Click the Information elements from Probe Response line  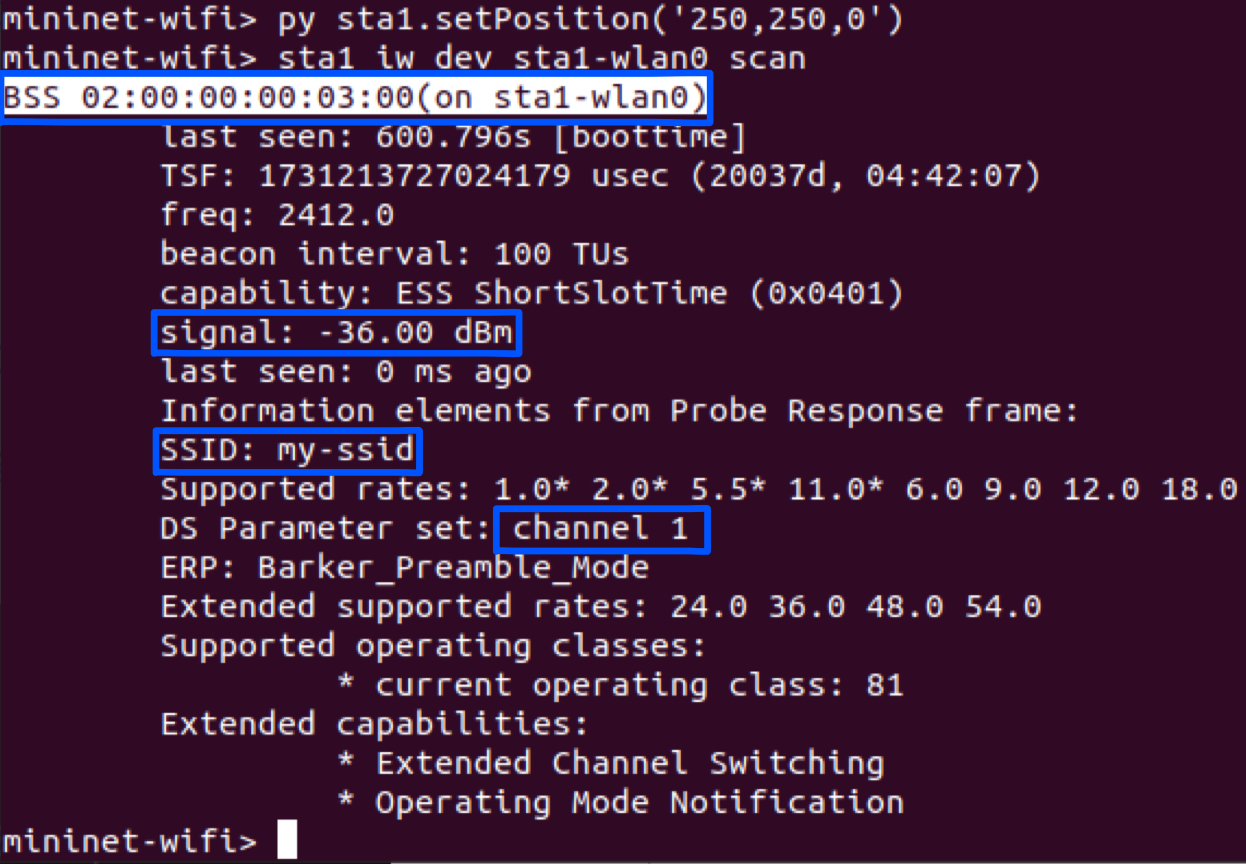620,411
